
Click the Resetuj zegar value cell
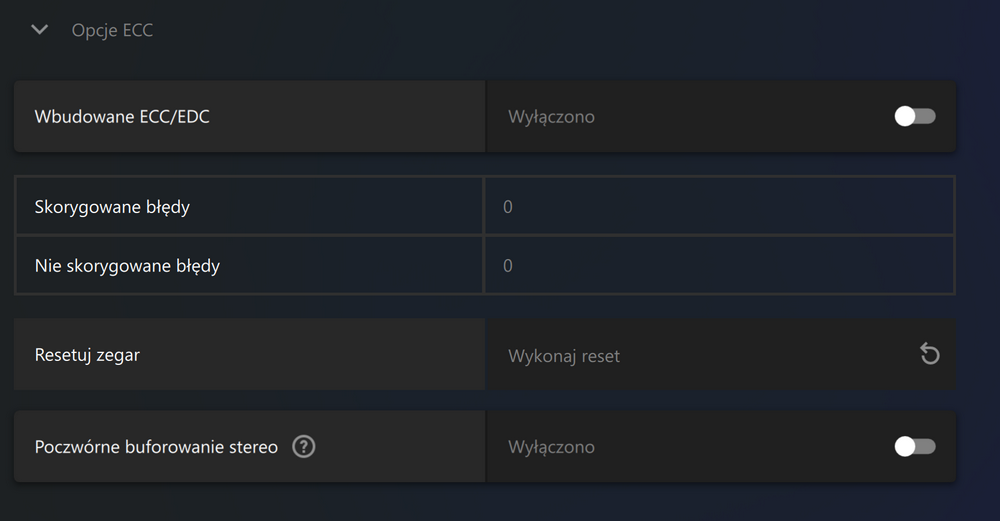[721, 355]
